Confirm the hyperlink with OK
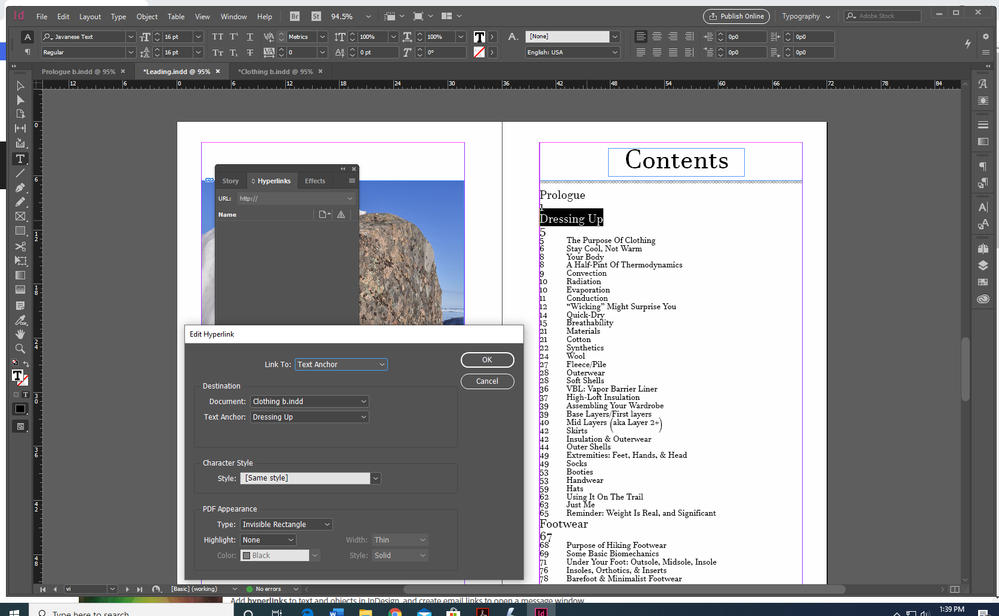 click(x=487, y=360)
